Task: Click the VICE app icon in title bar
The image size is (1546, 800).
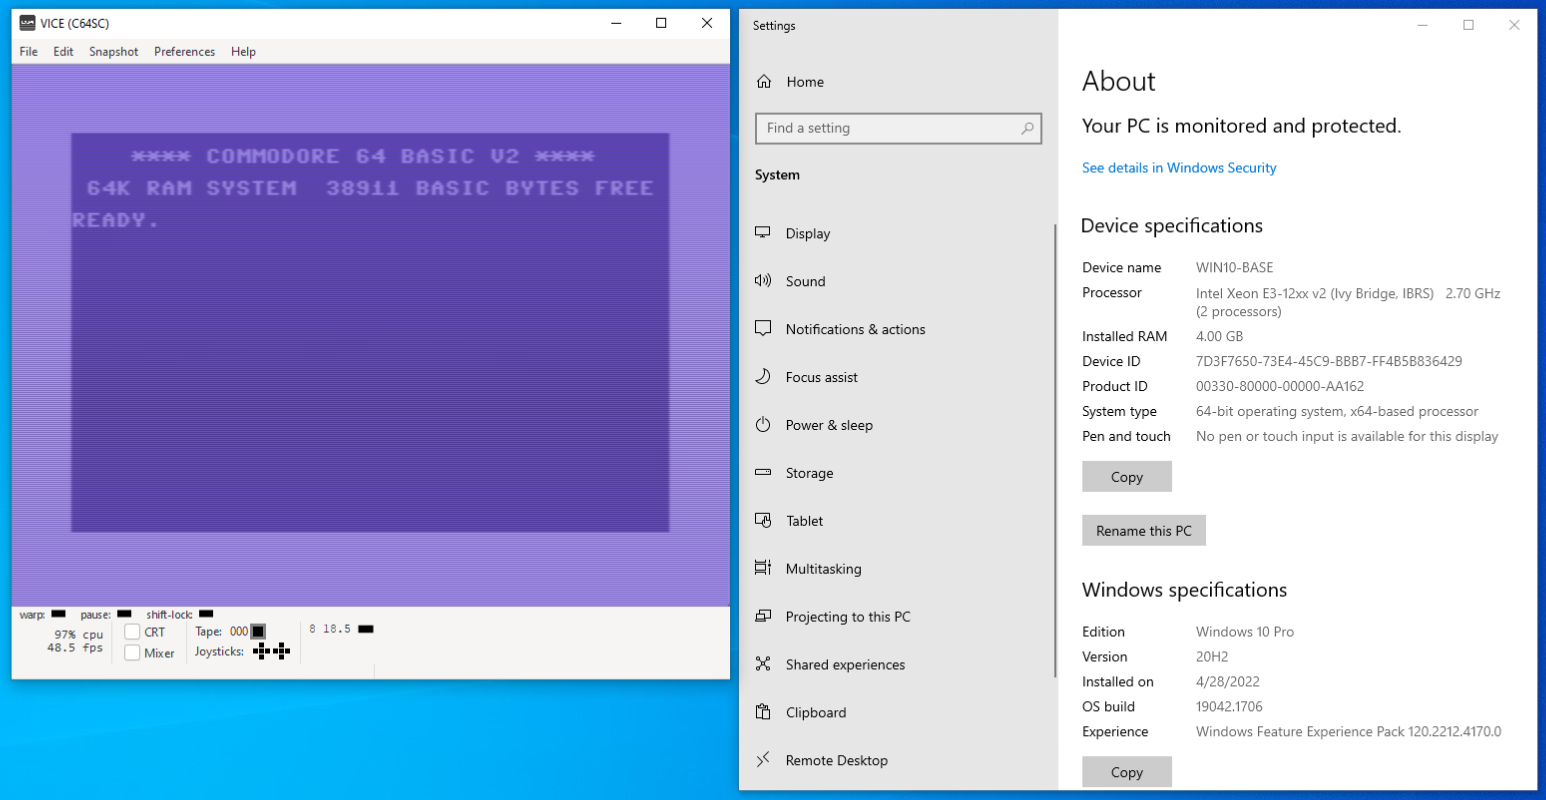Action: tap(27, 23)
